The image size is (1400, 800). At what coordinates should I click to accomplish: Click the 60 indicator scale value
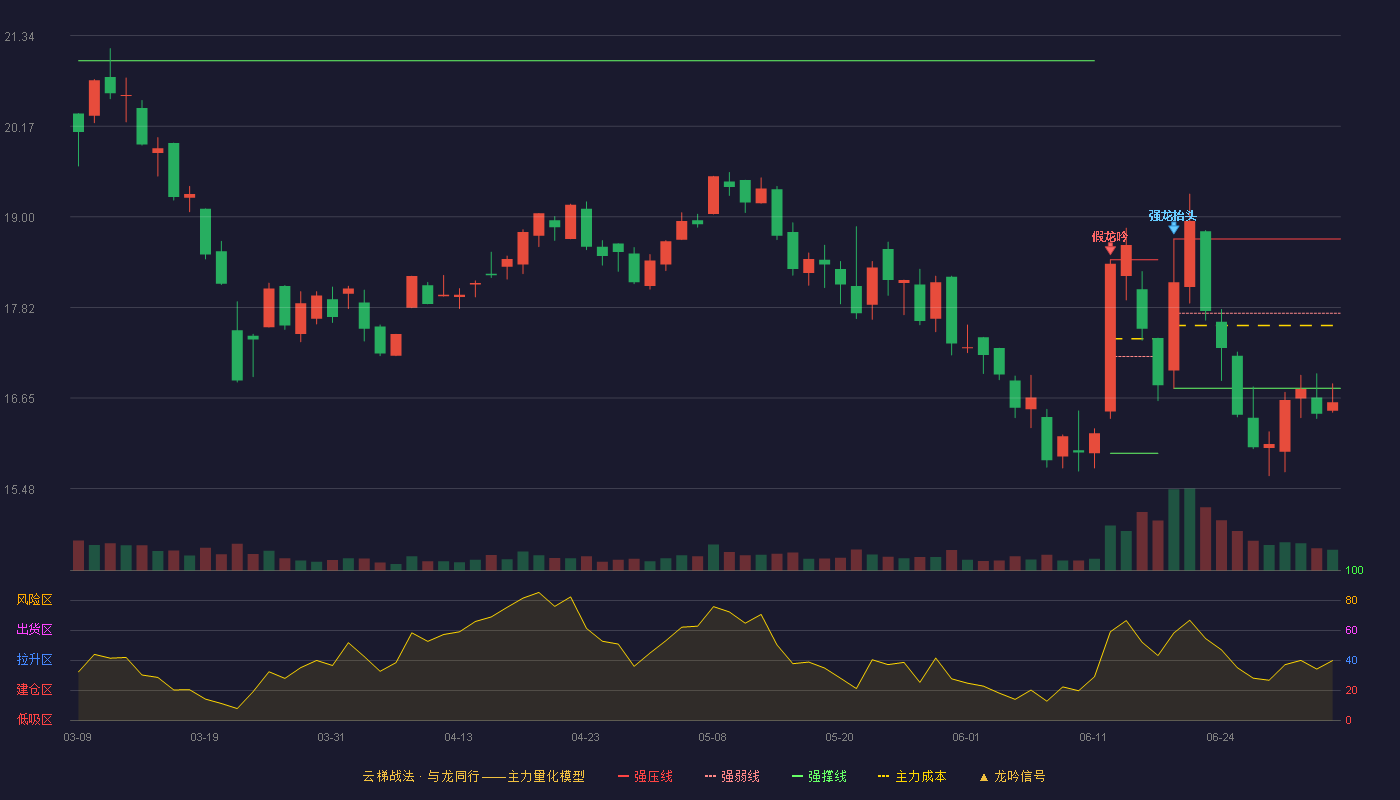tap(1351, 630)
